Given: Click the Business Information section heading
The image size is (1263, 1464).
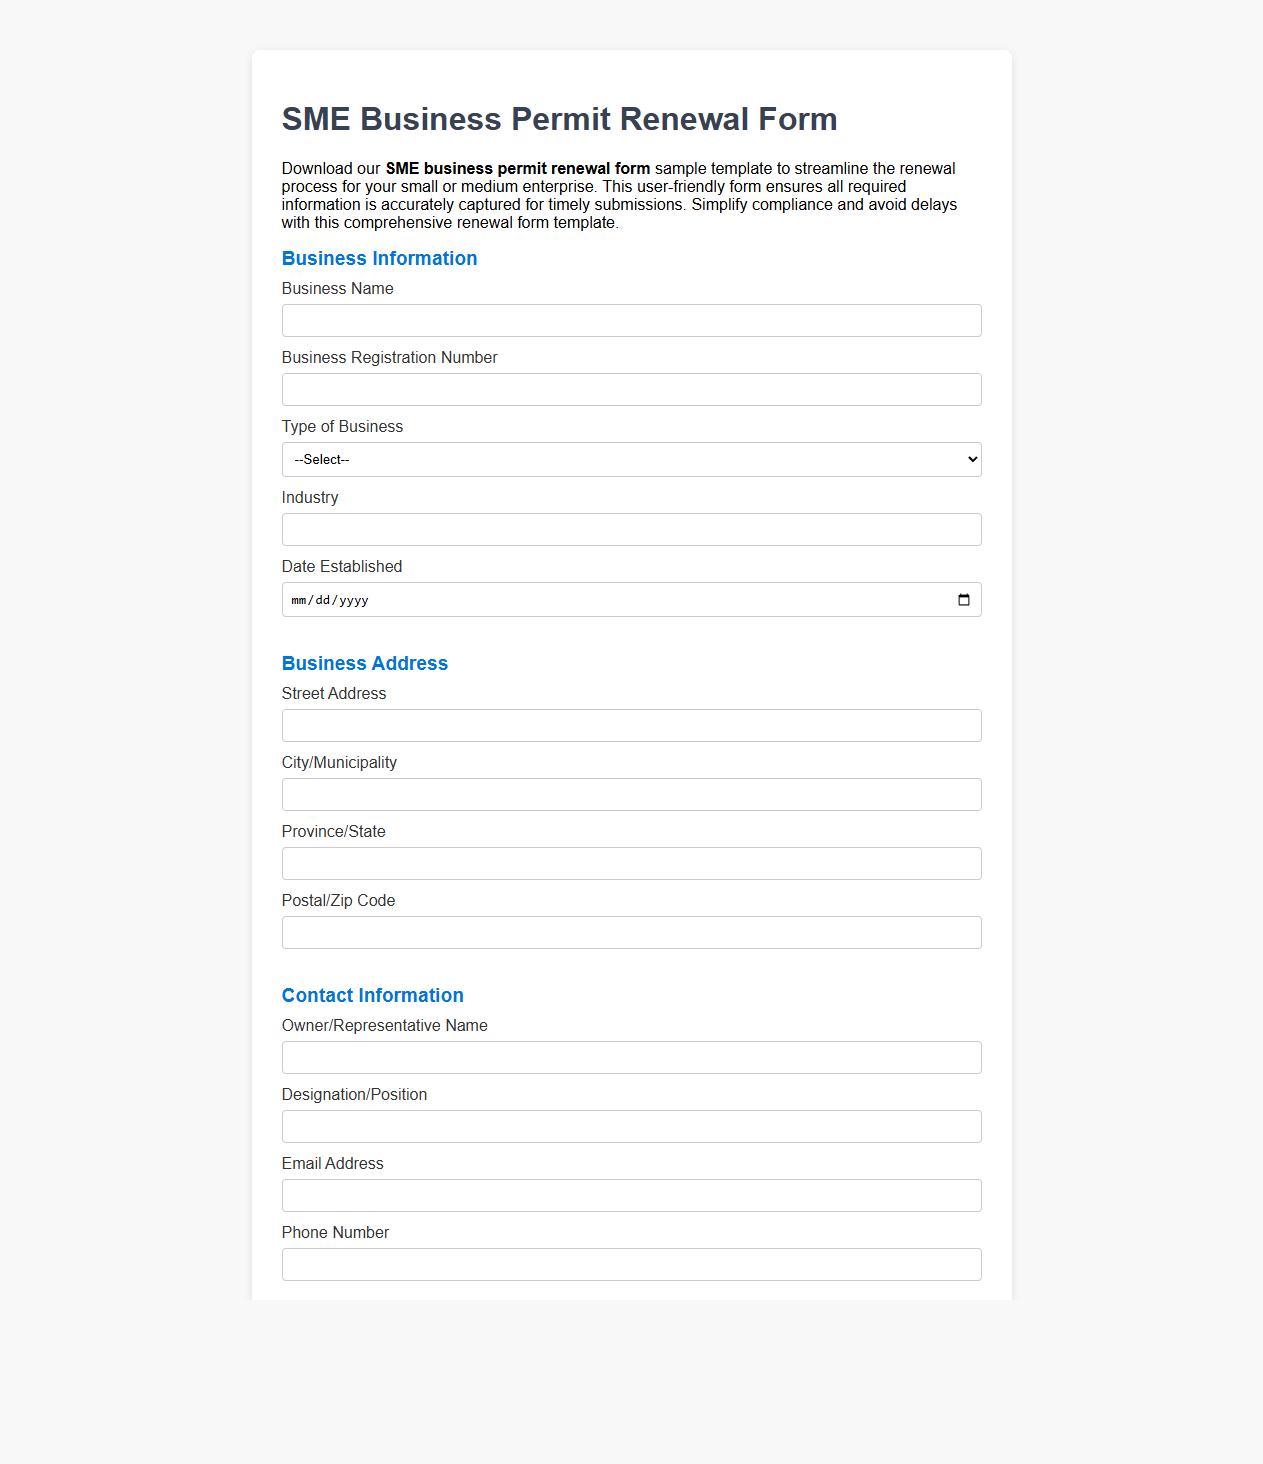Looking at the screenshot, I should pos(379,258).
